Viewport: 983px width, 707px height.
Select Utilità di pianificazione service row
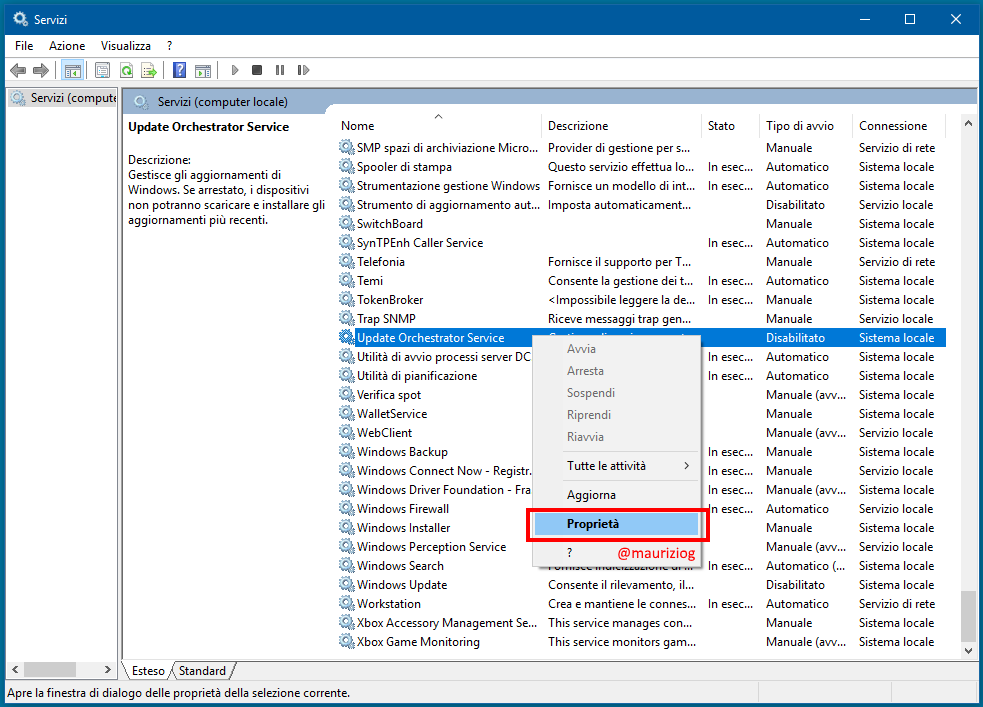pos(641,375)
